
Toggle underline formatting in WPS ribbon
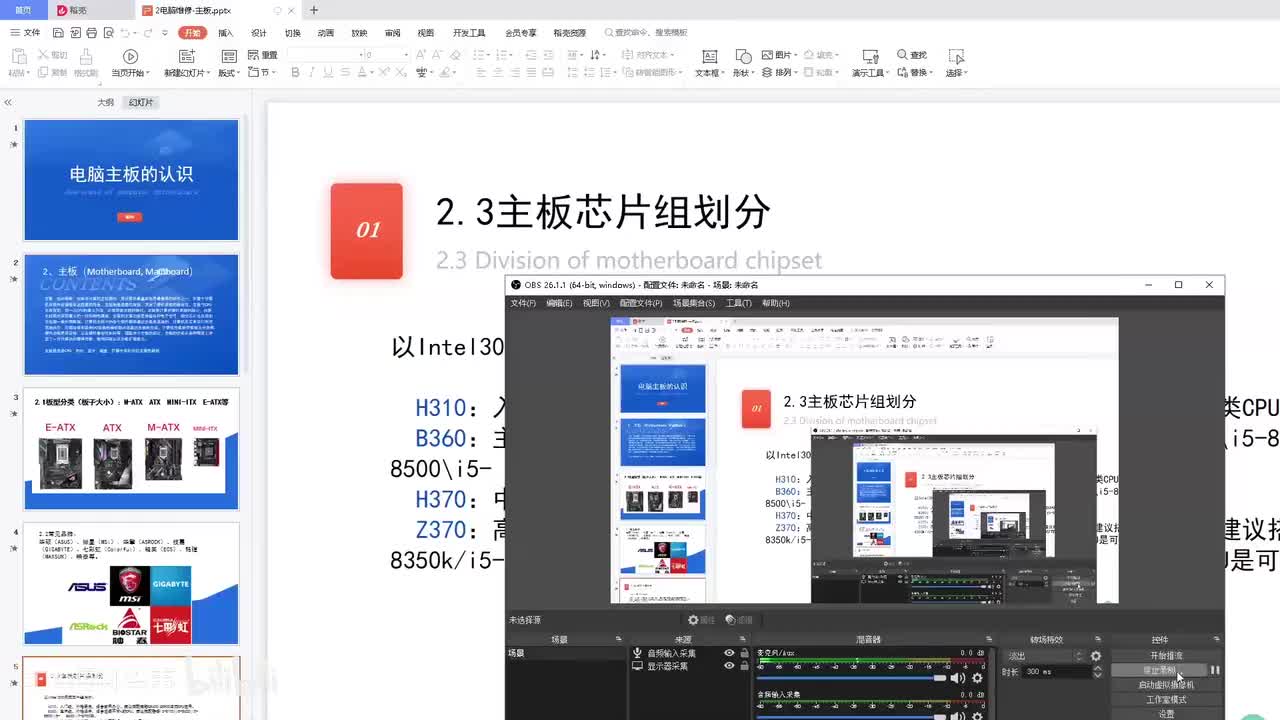pos(328,72)
